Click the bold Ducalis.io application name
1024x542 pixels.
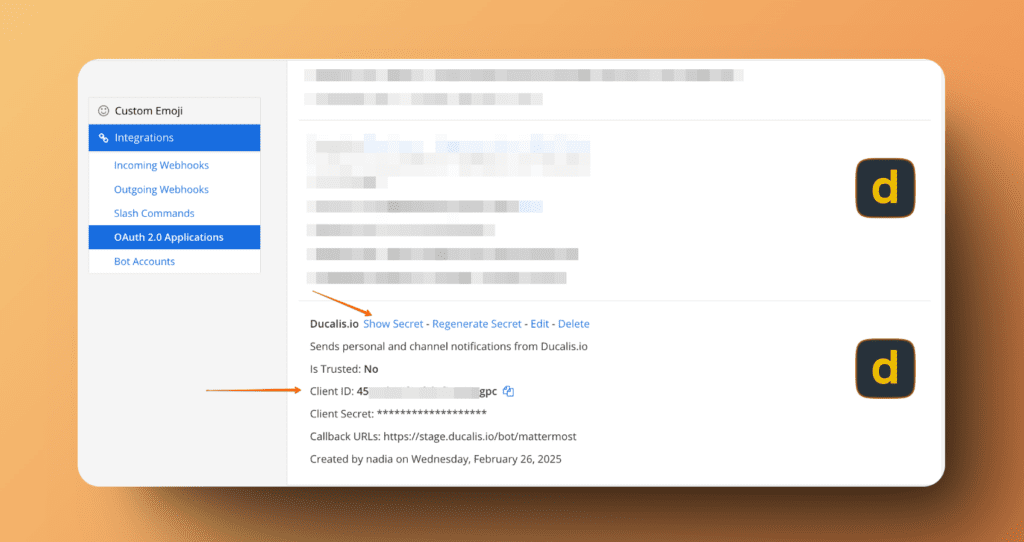point(335,324)
